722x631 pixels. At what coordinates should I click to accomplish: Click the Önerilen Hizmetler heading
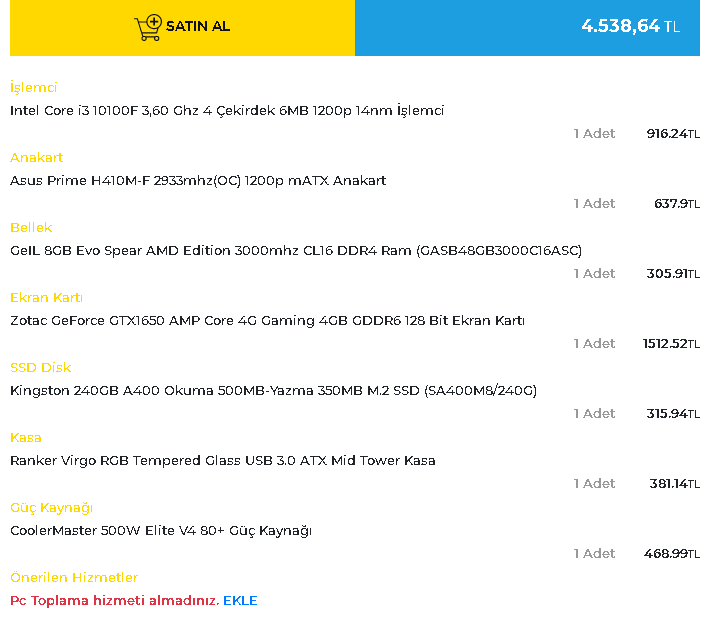point(74,578)
